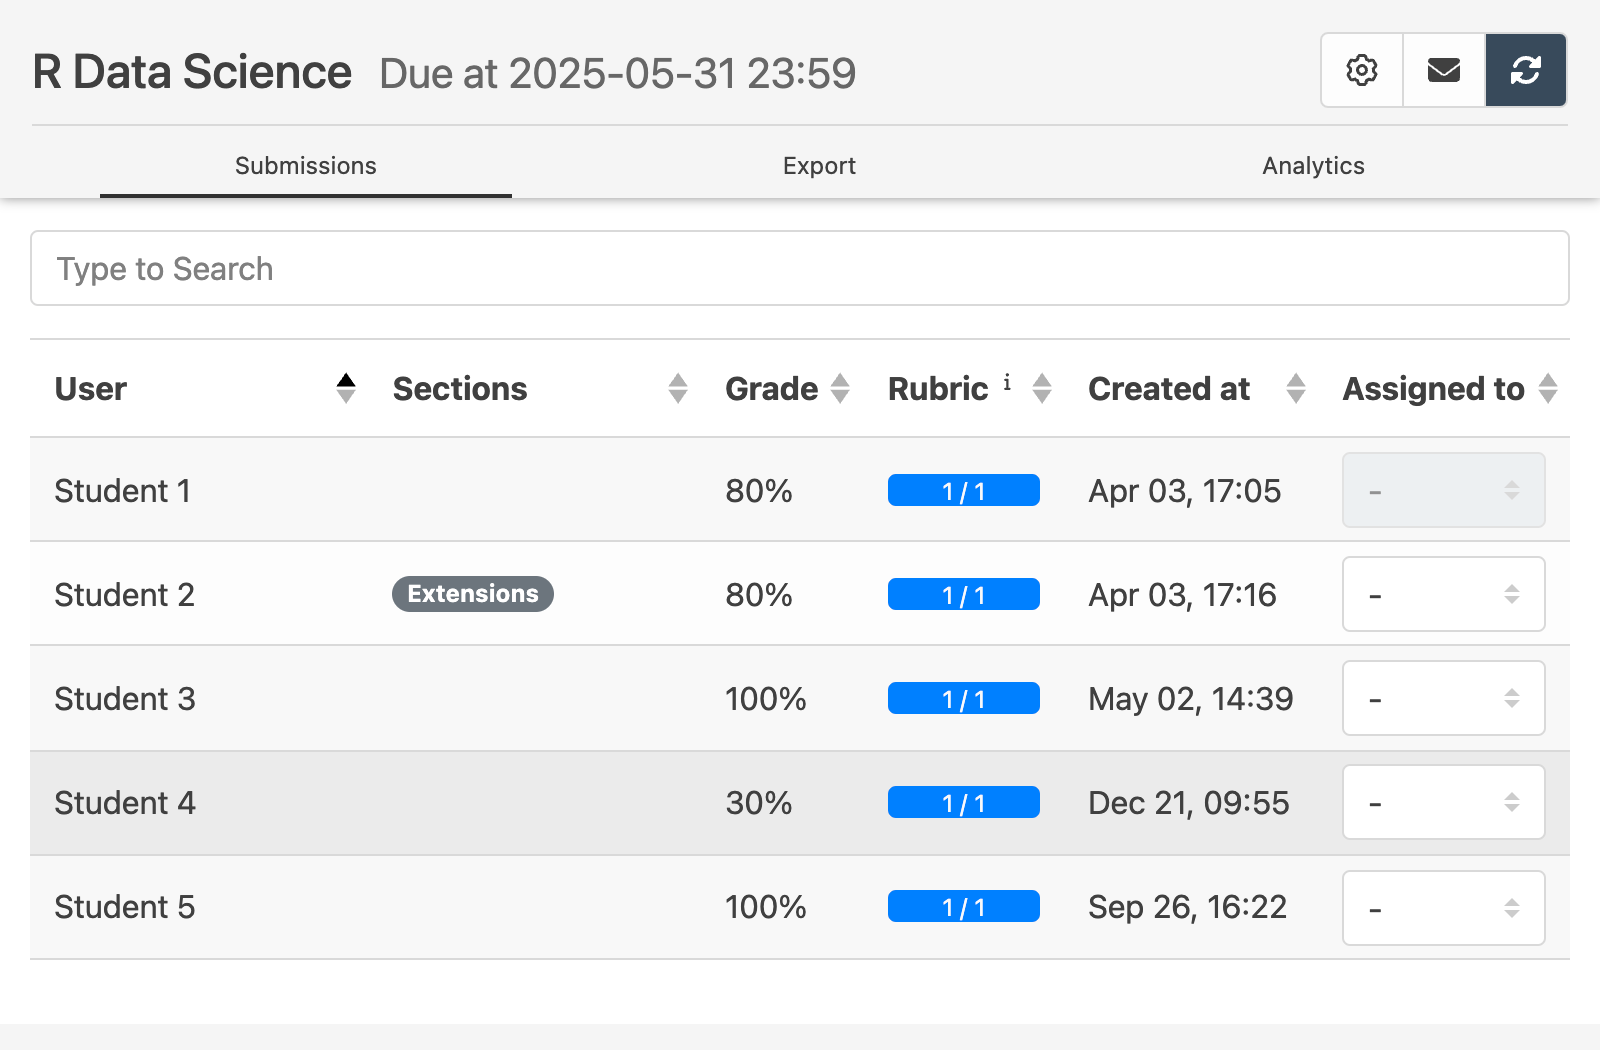
Task: Open Assigned to dropdown for Student 3
Action: (1443, 698)
